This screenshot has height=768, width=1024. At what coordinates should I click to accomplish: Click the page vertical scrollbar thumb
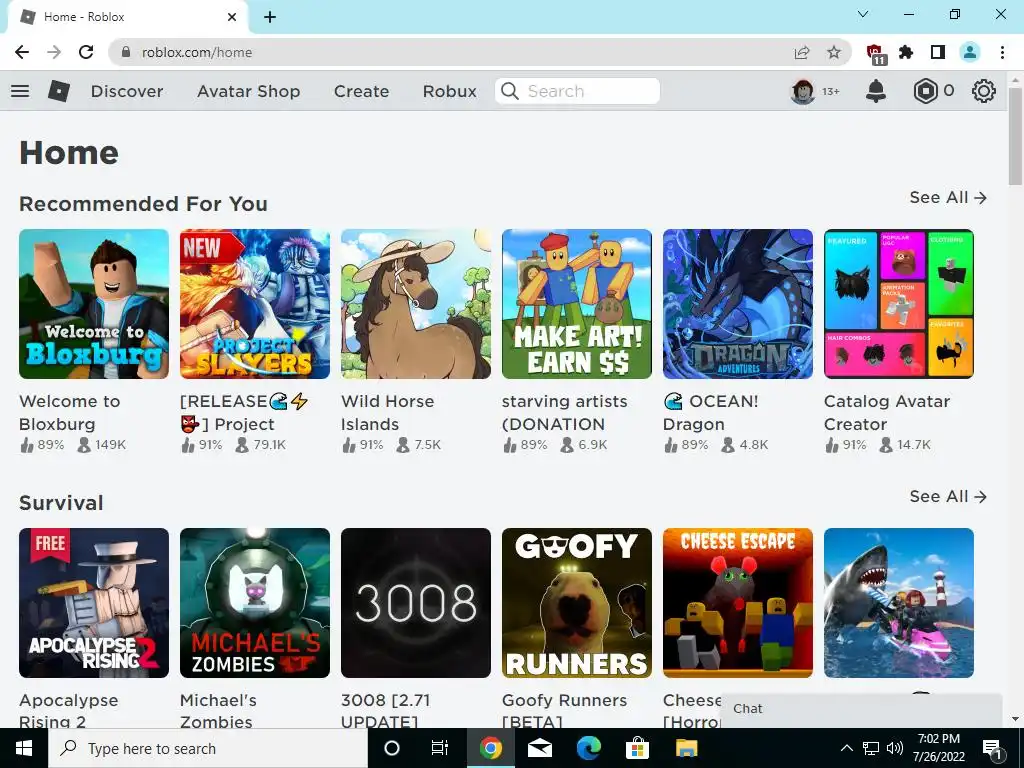1015,136
